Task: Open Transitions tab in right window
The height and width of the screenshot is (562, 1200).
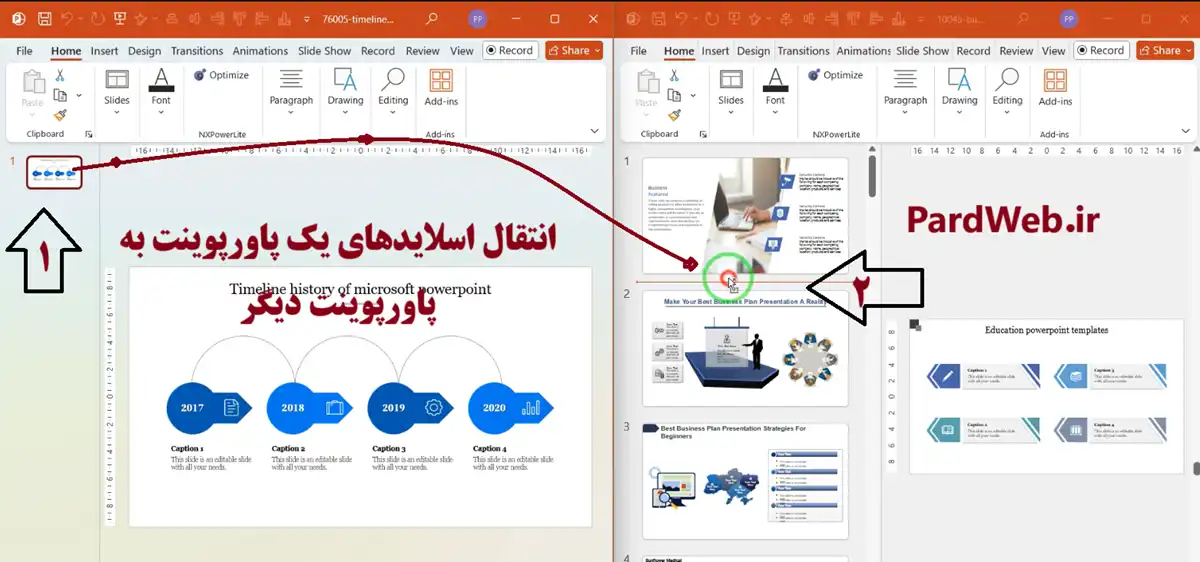Action: point(803,51)
